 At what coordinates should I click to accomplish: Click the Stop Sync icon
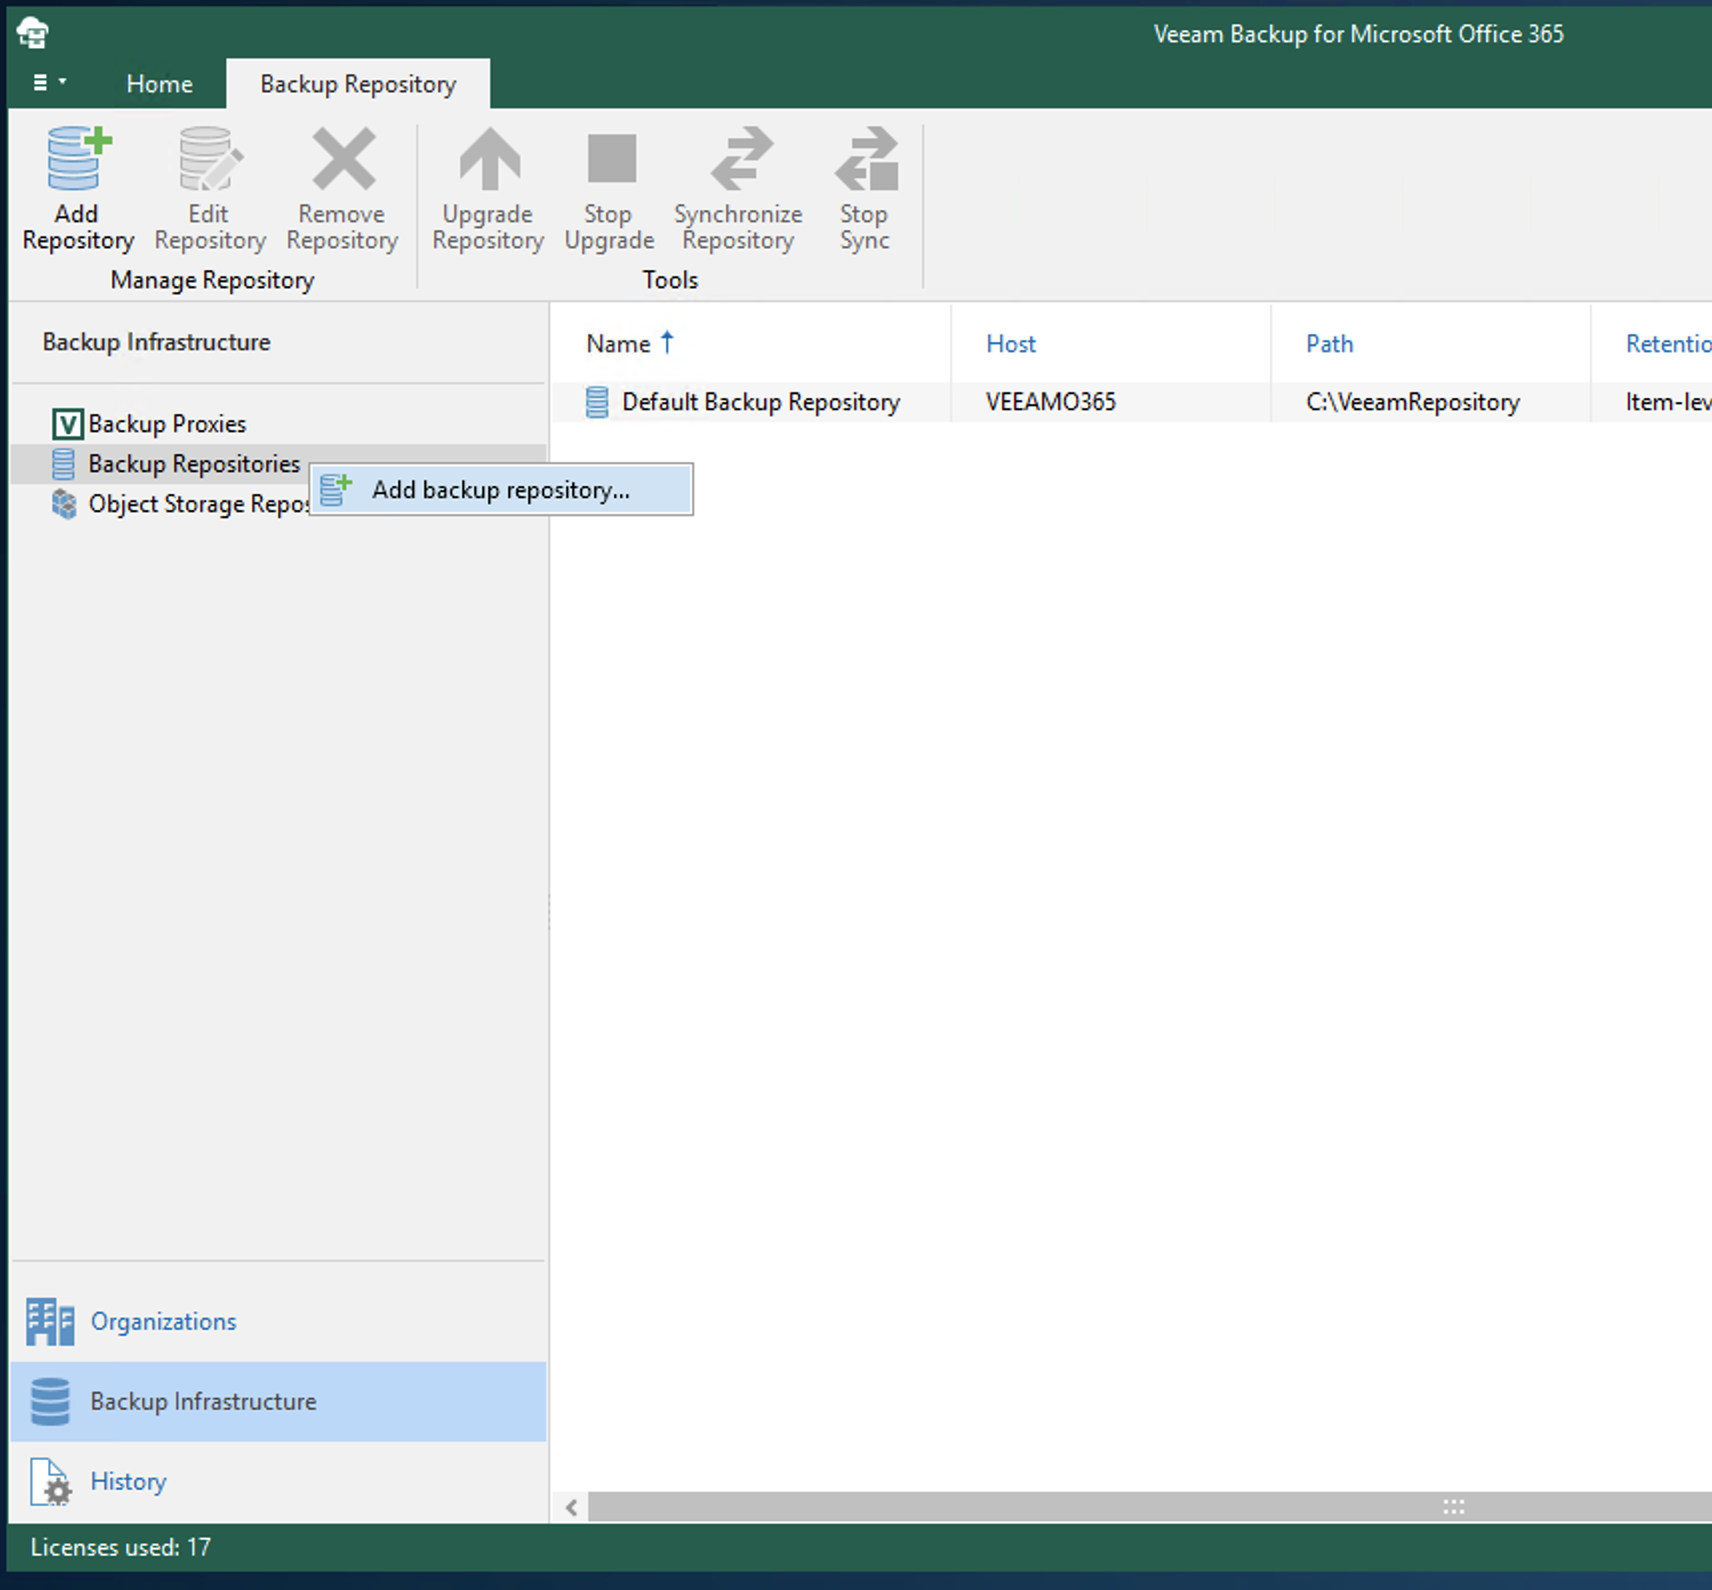pyautogui.click(x=866, y=159)
